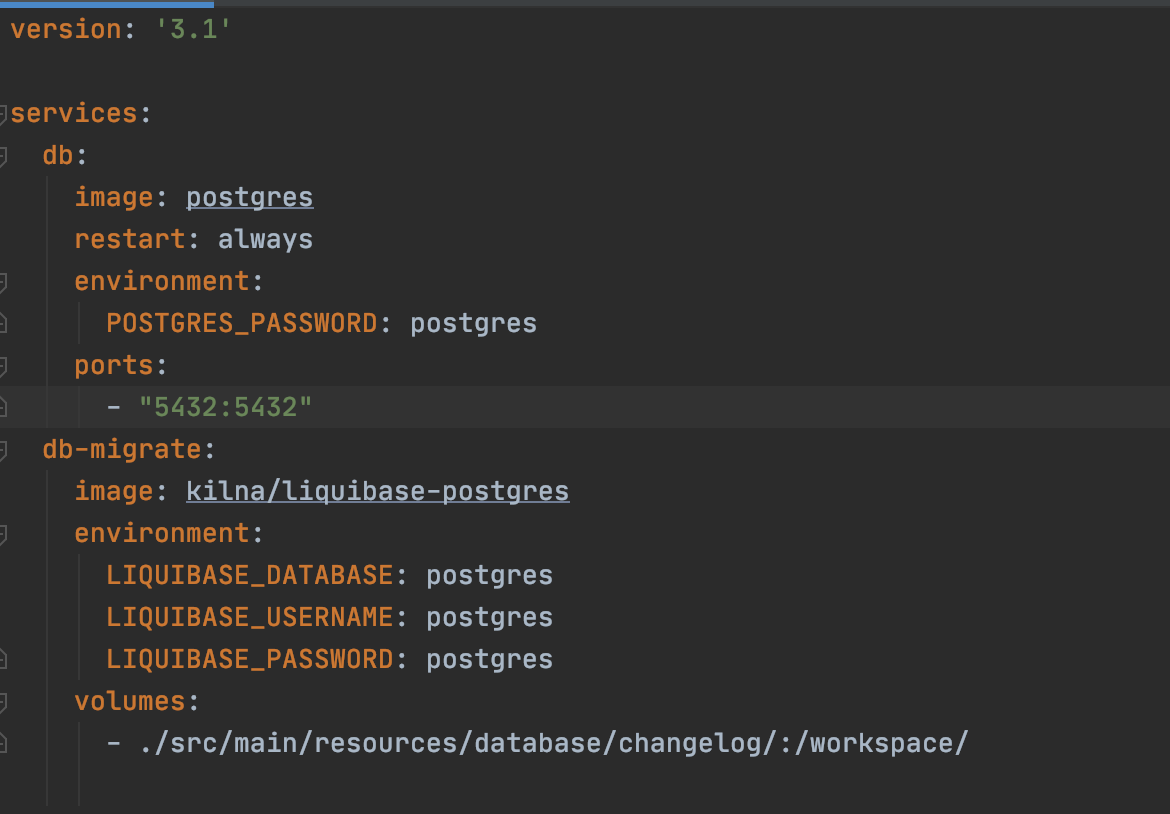The image size is (1170, 814).
Task: Click fold end marker beside "5432:5432" line
Action: [3, 408]
